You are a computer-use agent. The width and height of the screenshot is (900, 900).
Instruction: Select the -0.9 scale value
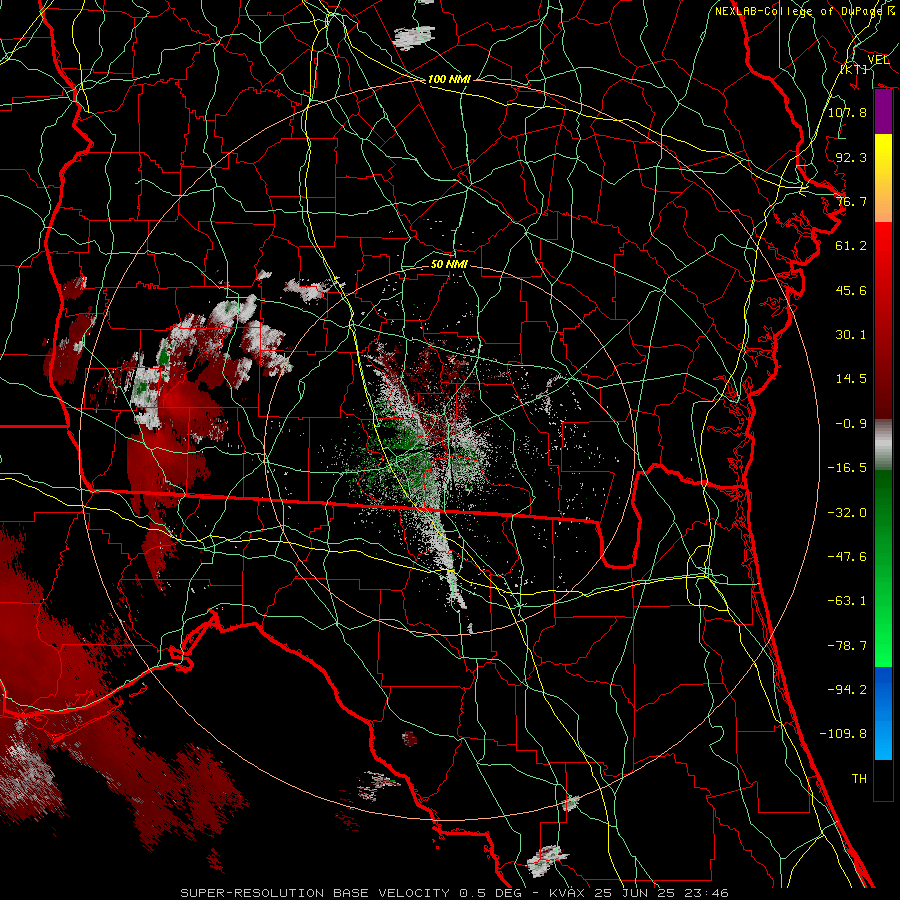coord(851,424)
